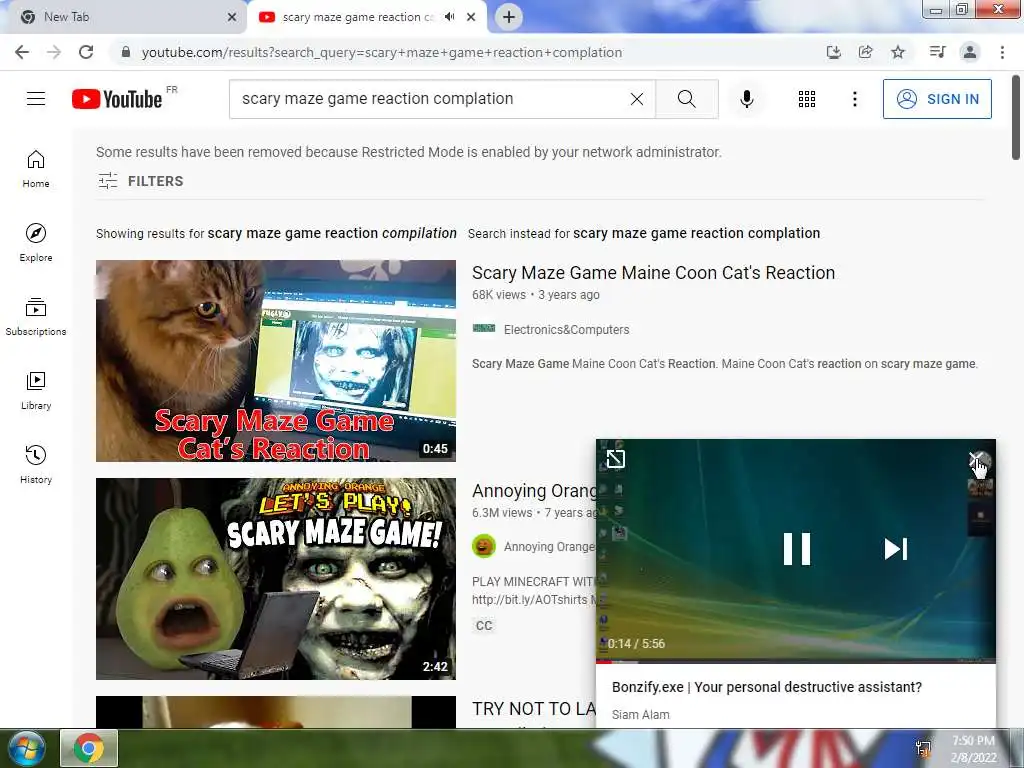The width and height of the screenshot is (1024, 768).
Task: Bookmark this page with the star icon
Action: coord(898,52)
